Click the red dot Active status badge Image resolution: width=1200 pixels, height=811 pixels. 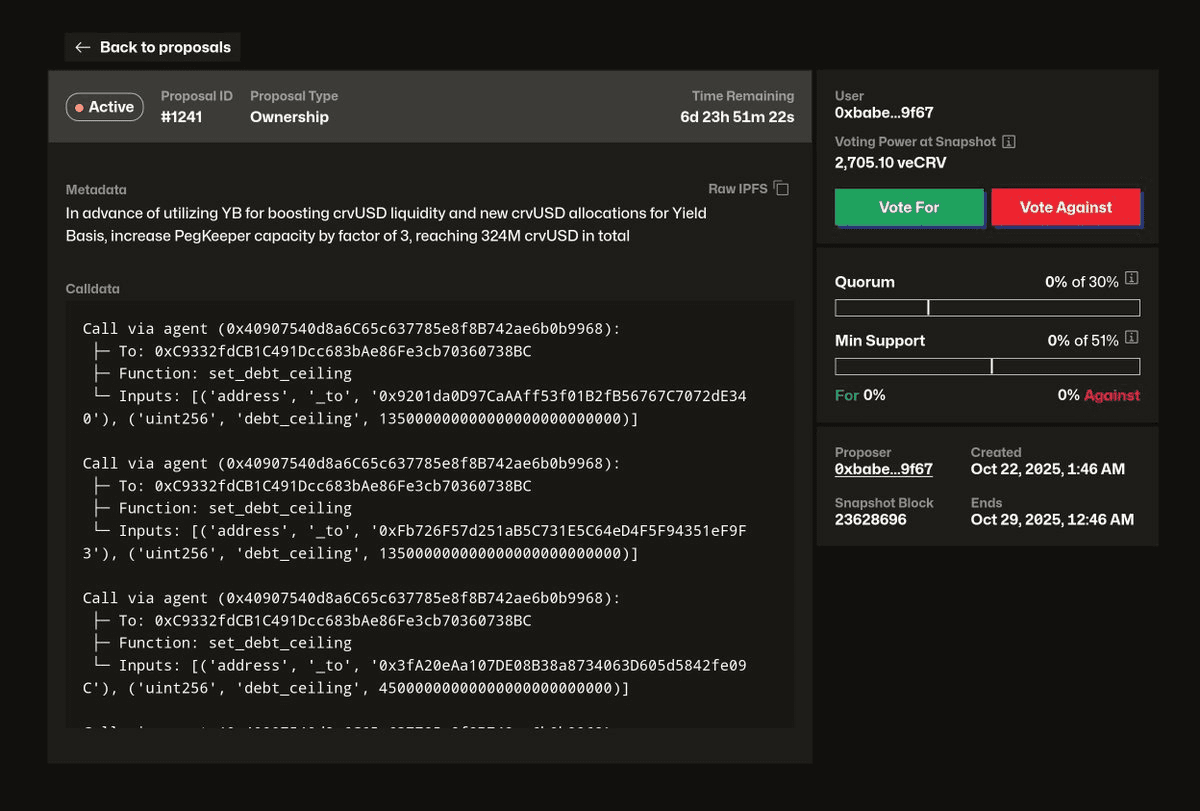(x=105, y=107)
